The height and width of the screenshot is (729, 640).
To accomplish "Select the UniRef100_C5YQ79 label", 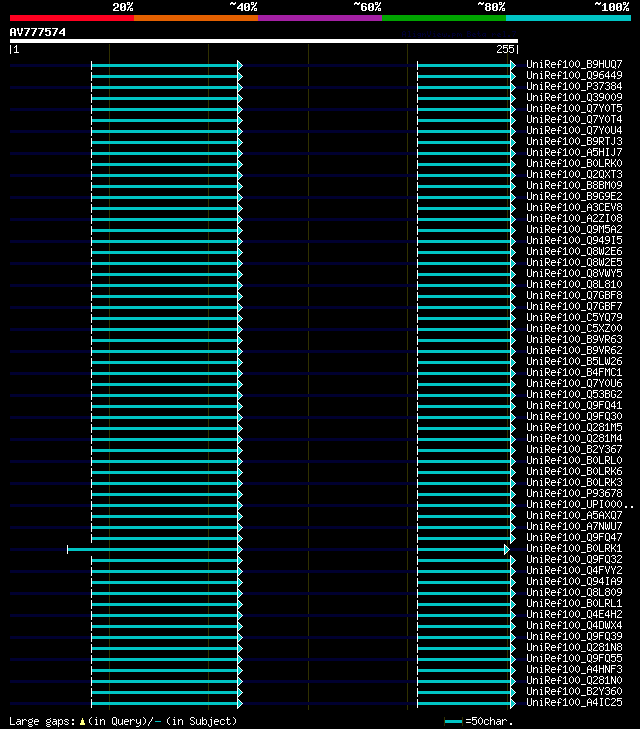I will (574, 317).
